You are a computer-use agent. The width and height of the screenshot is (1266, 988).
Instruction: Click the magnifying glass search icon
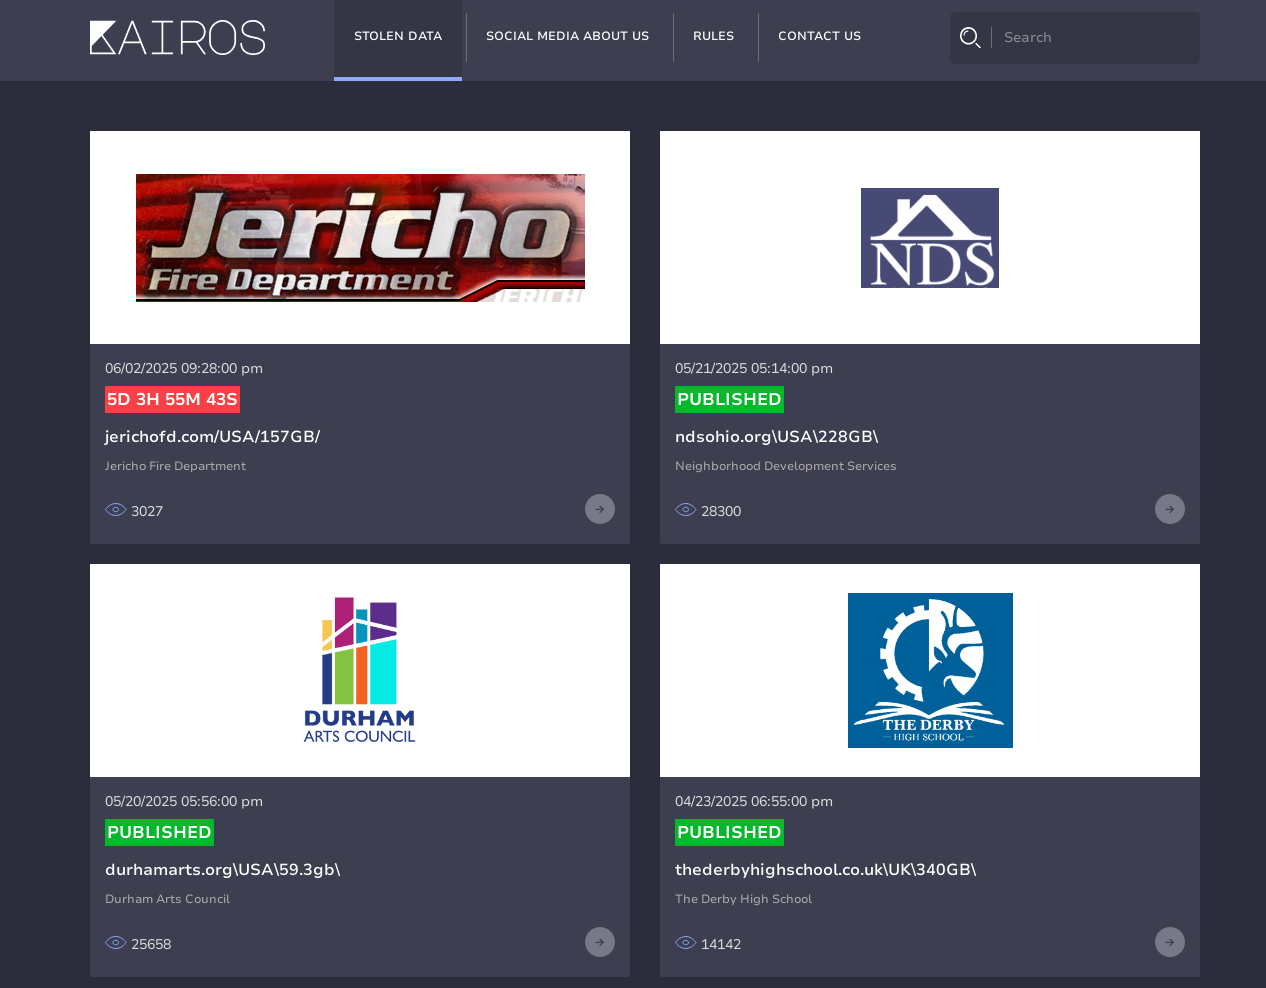click(x=970, y=38)
